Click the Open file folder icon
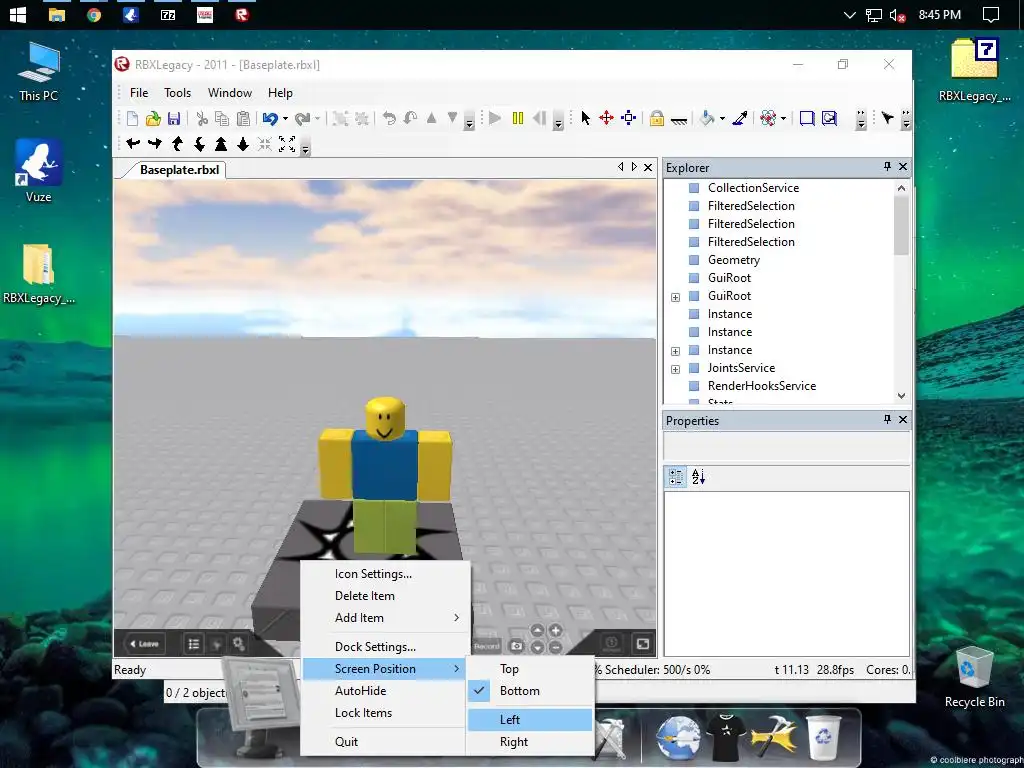This screenshot has width=1024, height=768. click(153, 118)
